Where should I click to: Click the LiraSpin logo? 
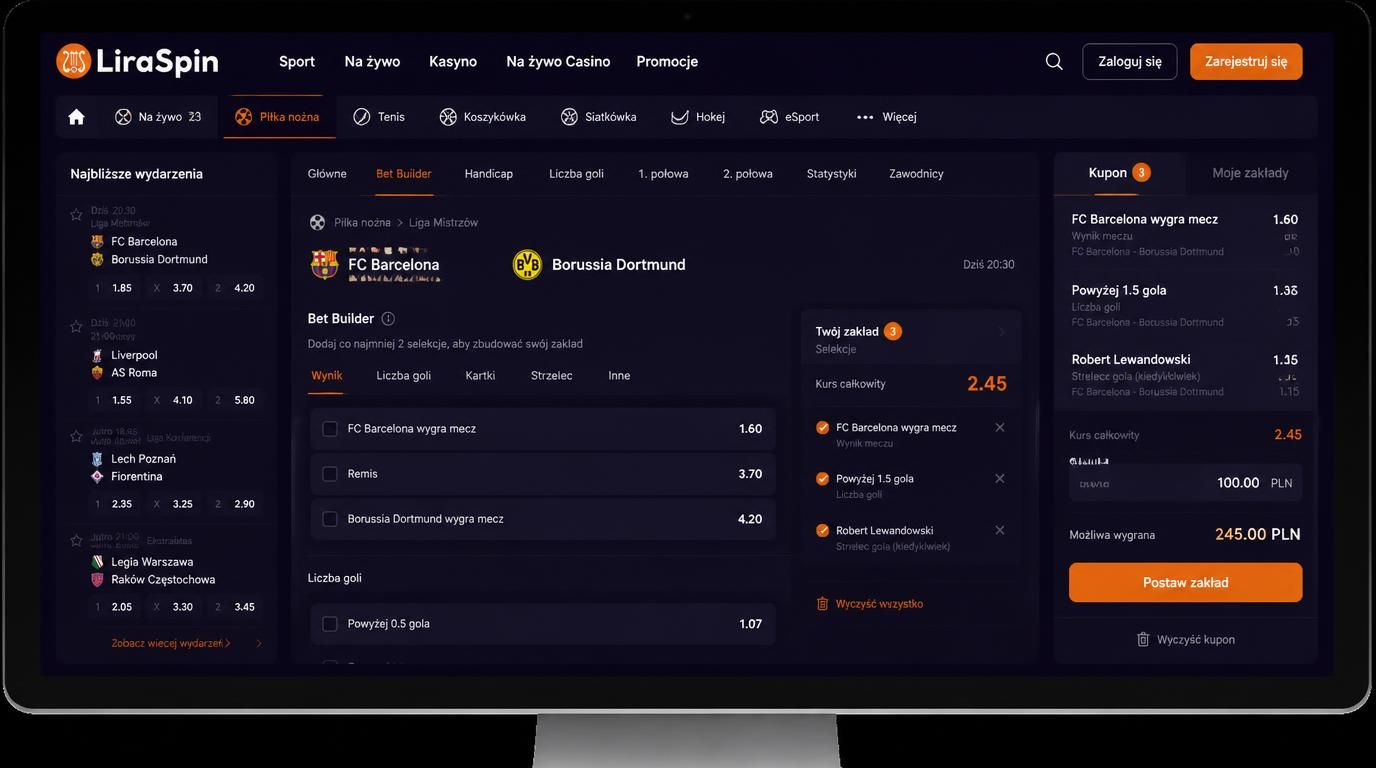coord(137,61)
